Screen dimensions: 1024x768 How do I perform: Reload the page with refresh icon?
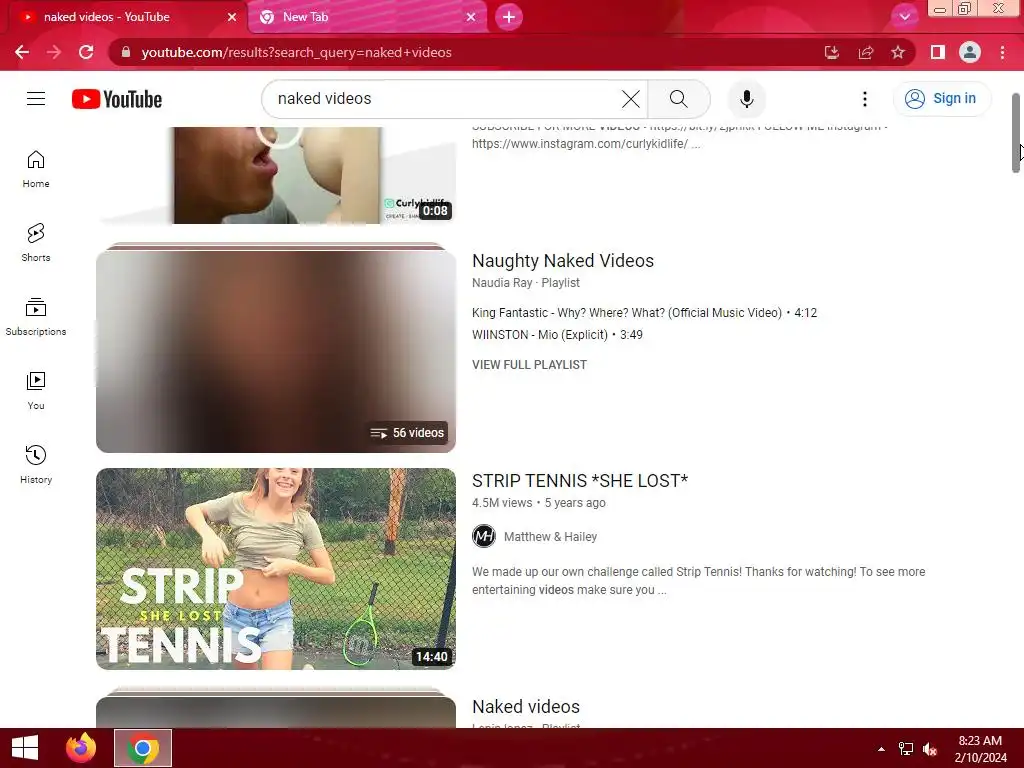[x=86, y=52]
